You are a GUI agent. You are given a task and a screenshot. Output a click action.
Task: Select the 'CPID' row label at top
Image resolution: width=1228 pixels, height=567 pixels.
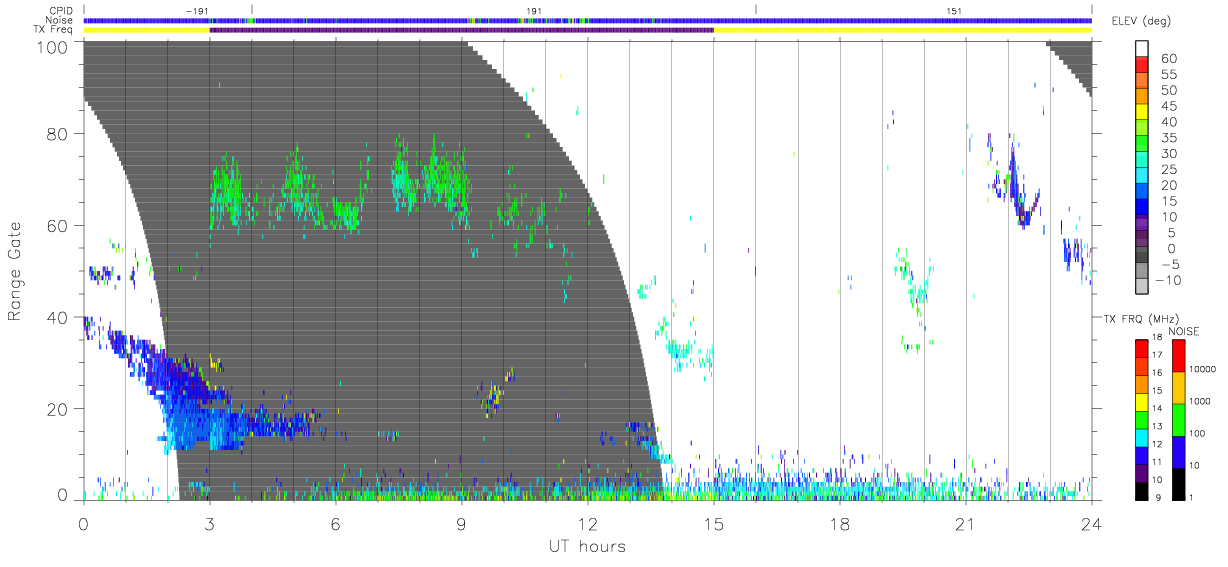coord(62,10)
